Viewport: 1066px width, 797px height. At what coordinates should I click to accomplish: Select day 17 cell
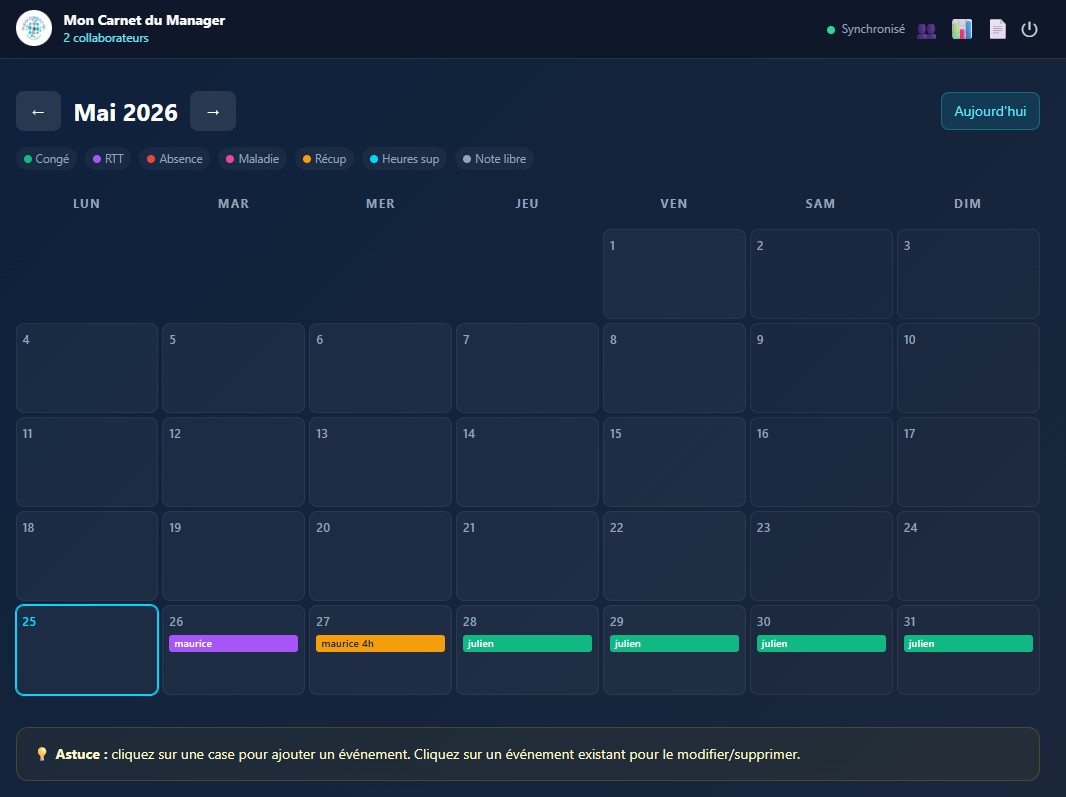pos(968,462)
